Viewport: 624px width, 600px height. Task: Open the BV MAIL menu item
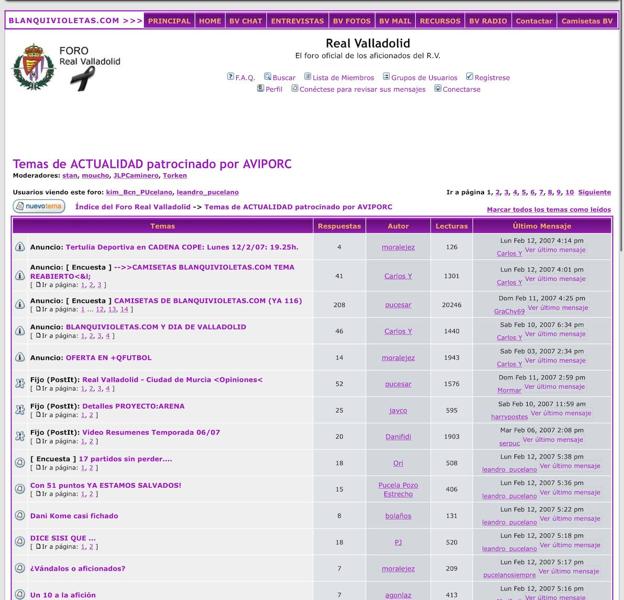[x=395, y=21]
